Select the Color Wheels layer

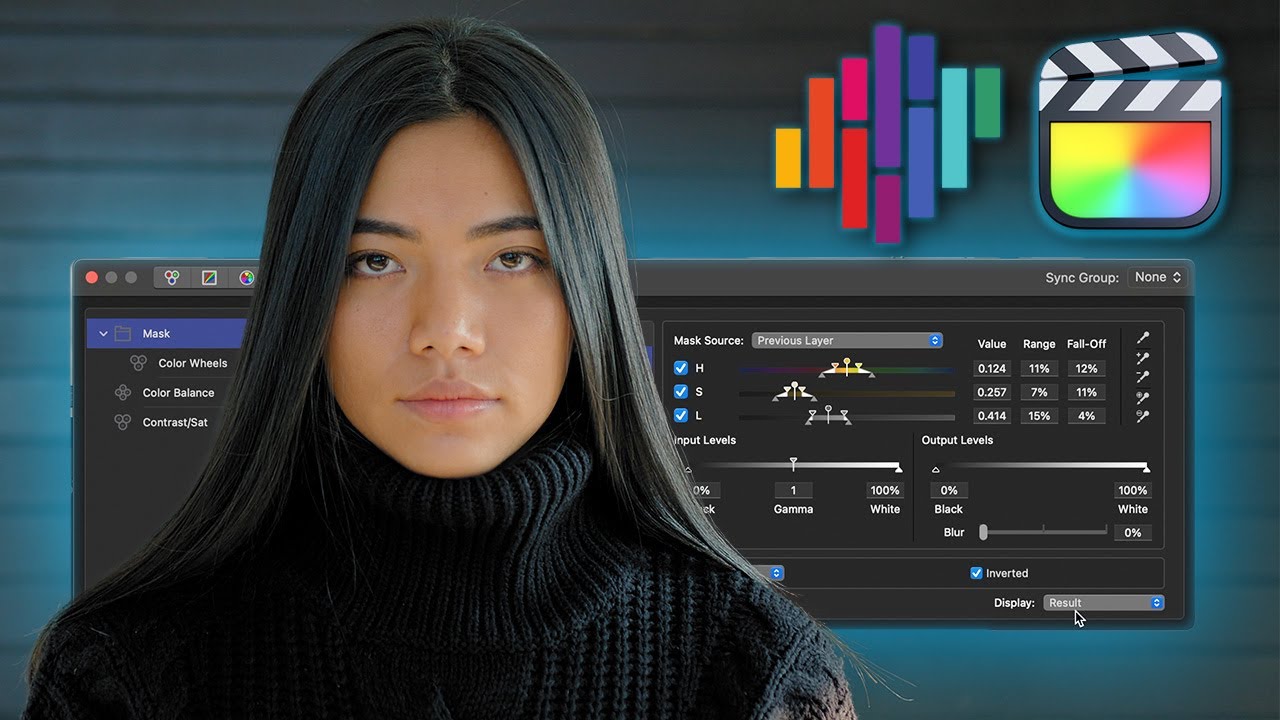193,363
